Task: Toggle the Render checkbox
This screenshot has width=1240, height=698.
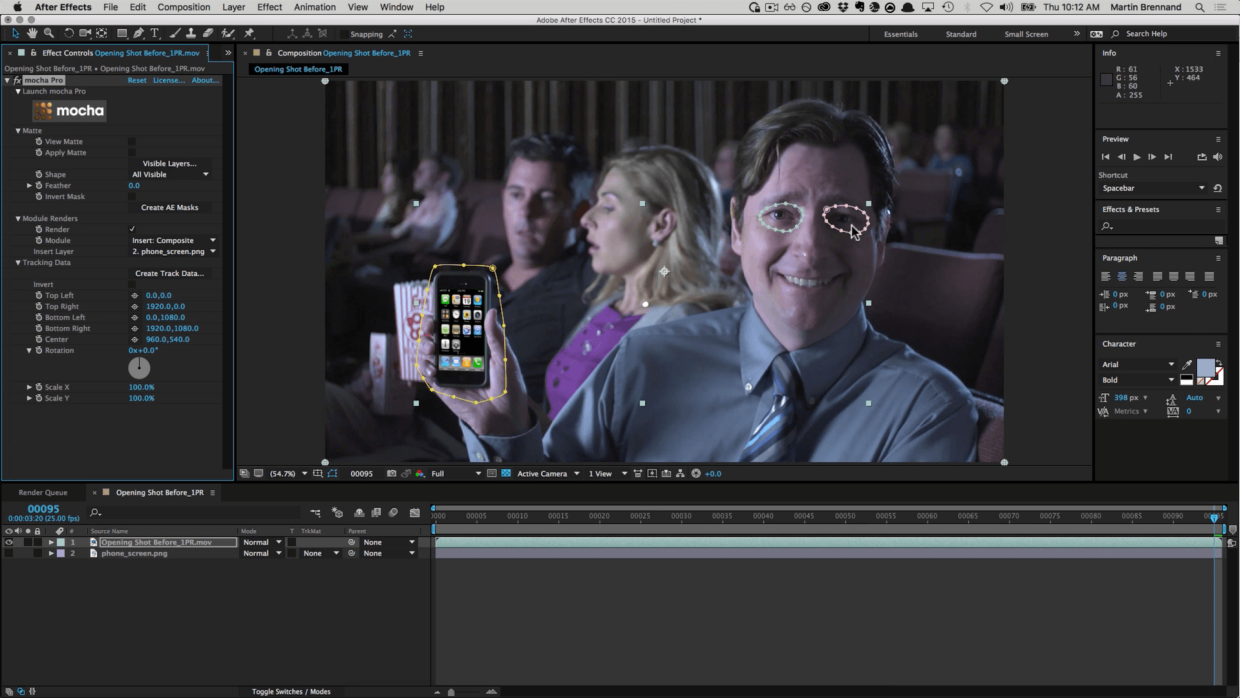Action: tap(132, 230)
